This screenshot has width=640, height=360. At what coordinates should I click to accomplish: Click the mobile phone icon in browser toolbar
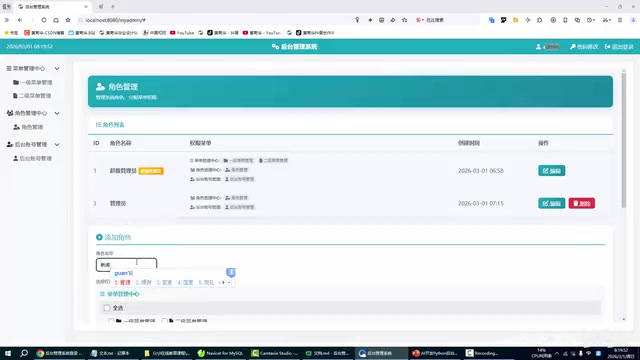click(565, 20)
